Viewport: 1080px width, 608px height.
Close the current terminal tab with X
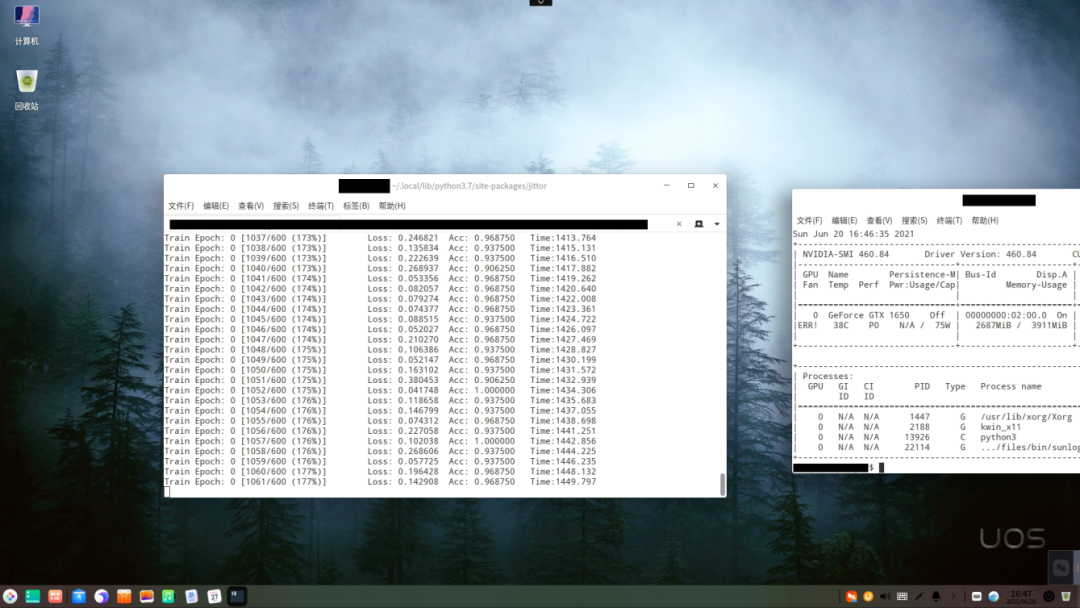(679, 224)
